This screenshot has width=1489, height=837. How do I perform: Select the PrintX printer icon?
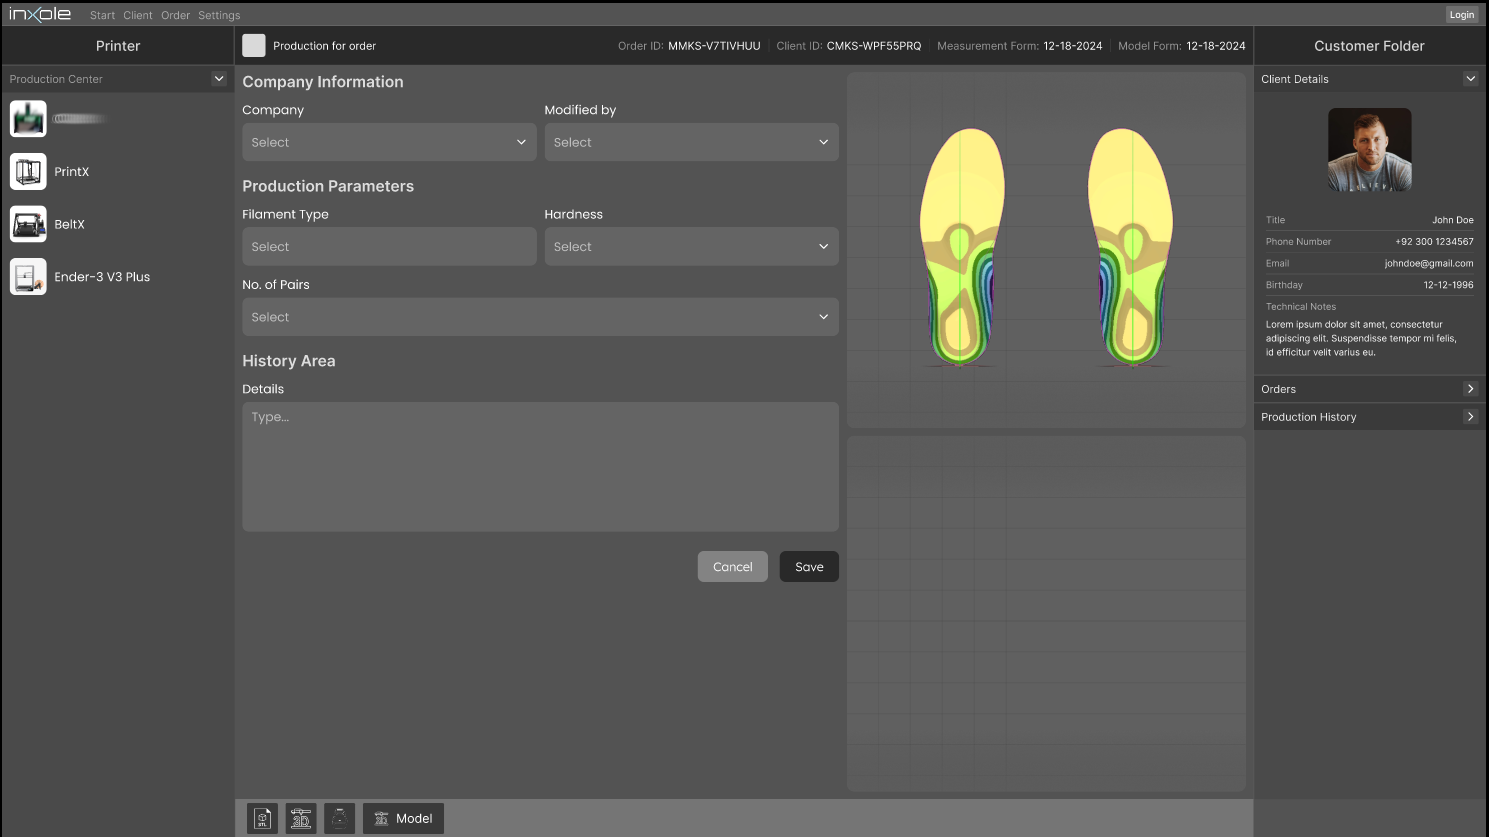tap(28, 172)
